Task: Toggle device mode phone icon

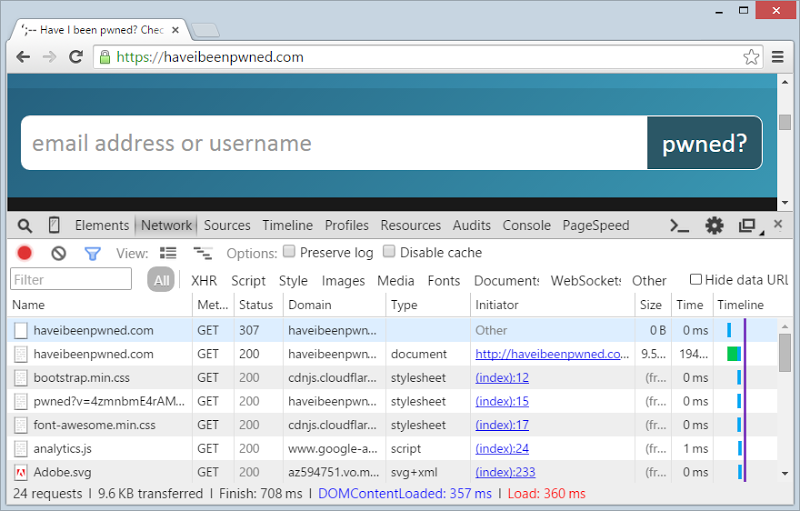Action: 54,225
